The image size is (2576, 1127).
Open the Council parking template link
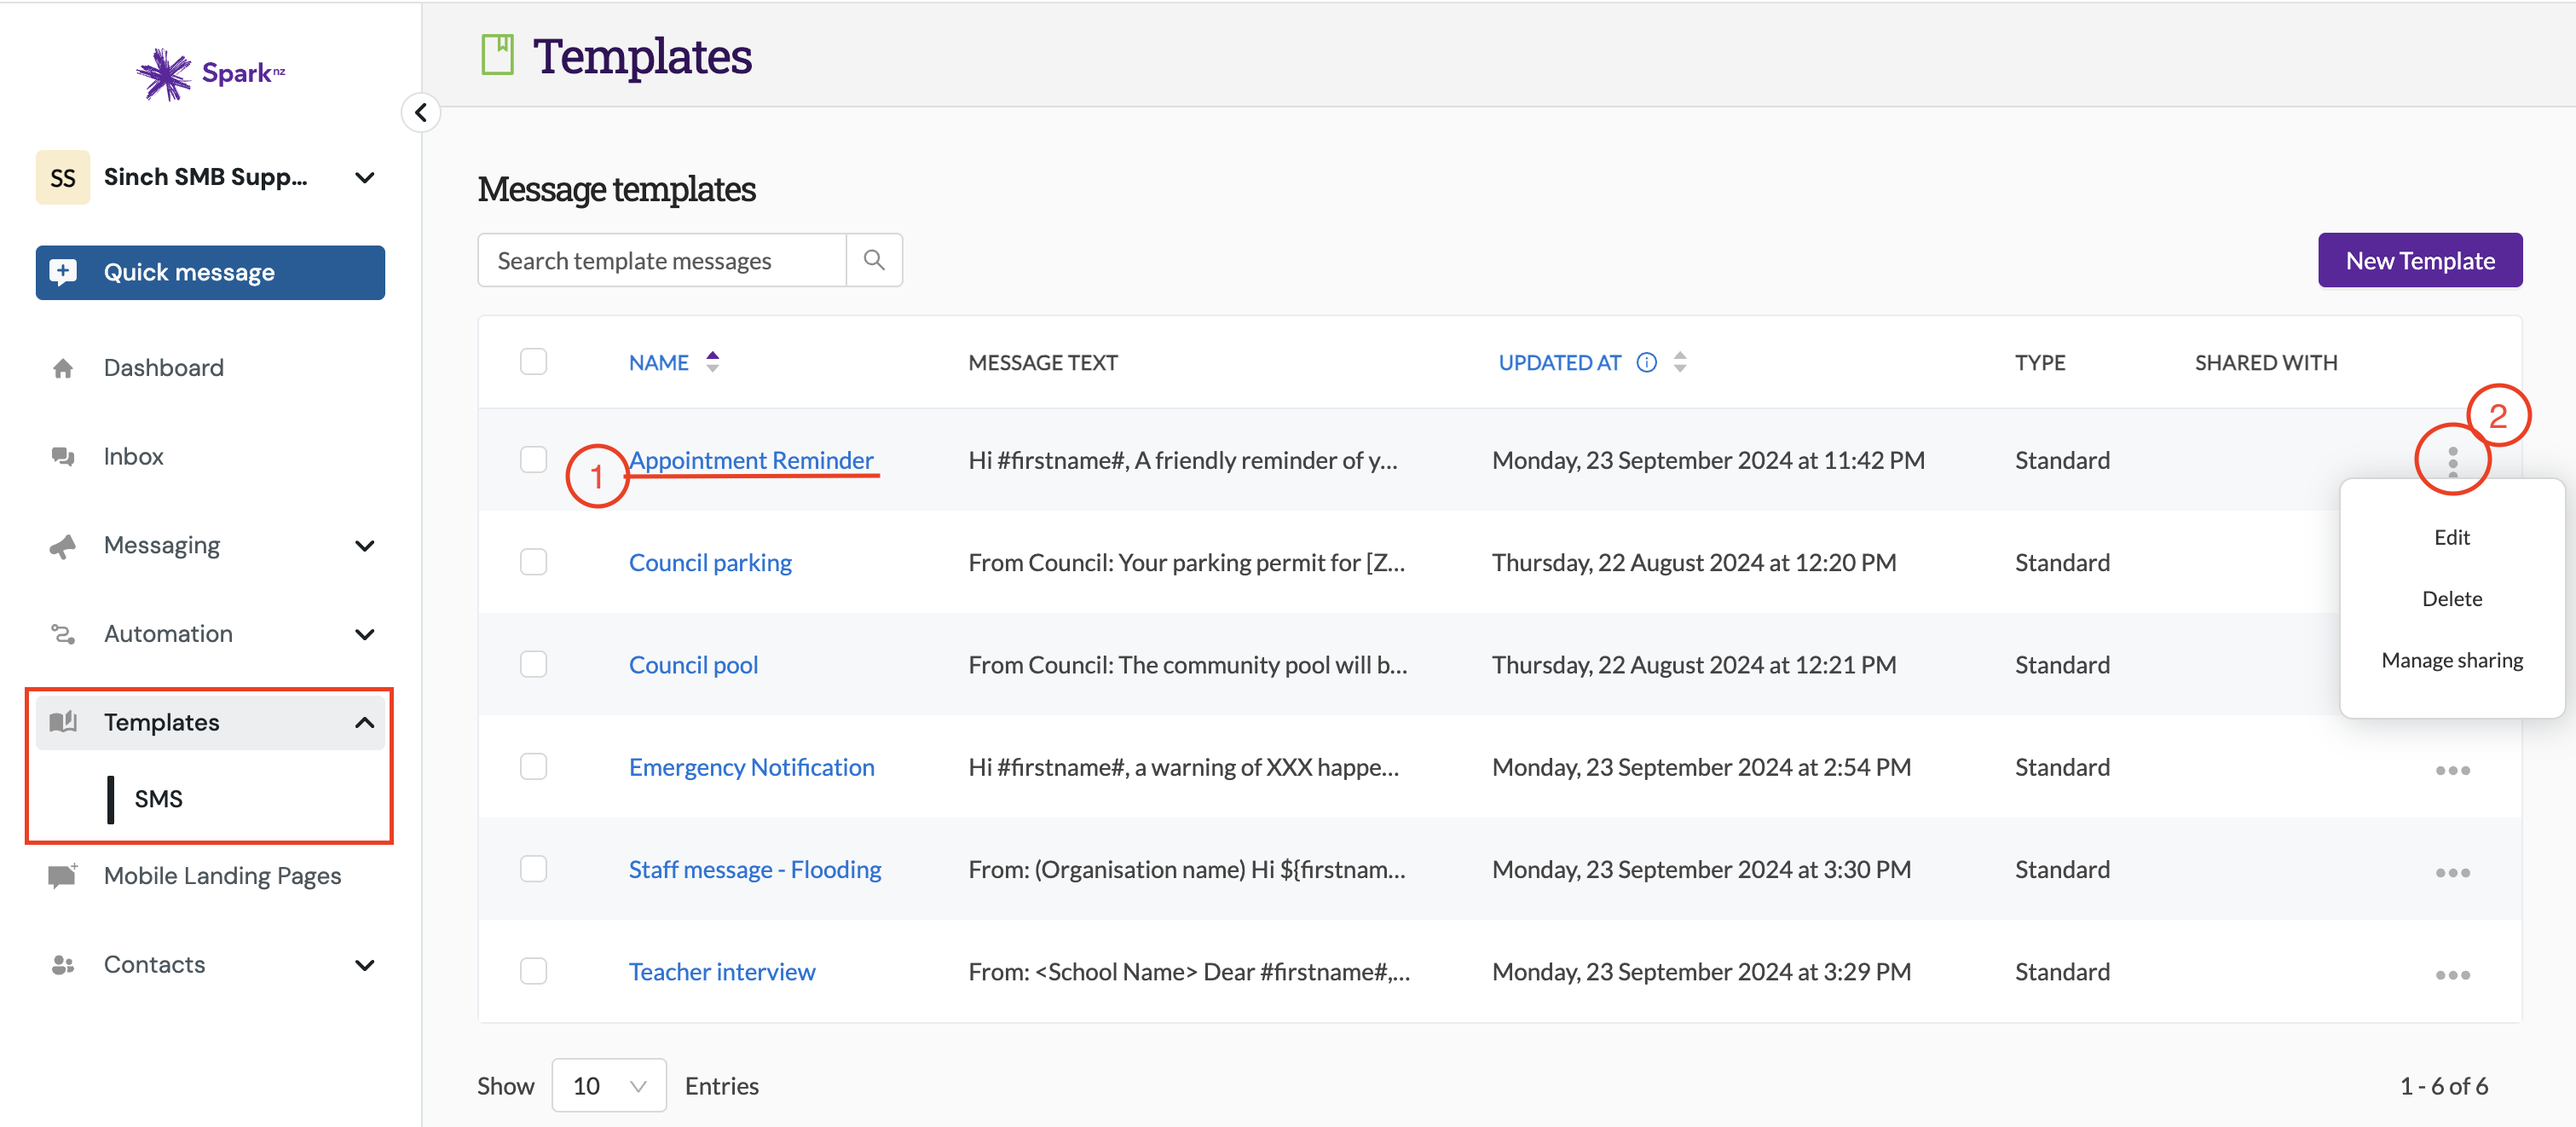[x=710, y=562]
